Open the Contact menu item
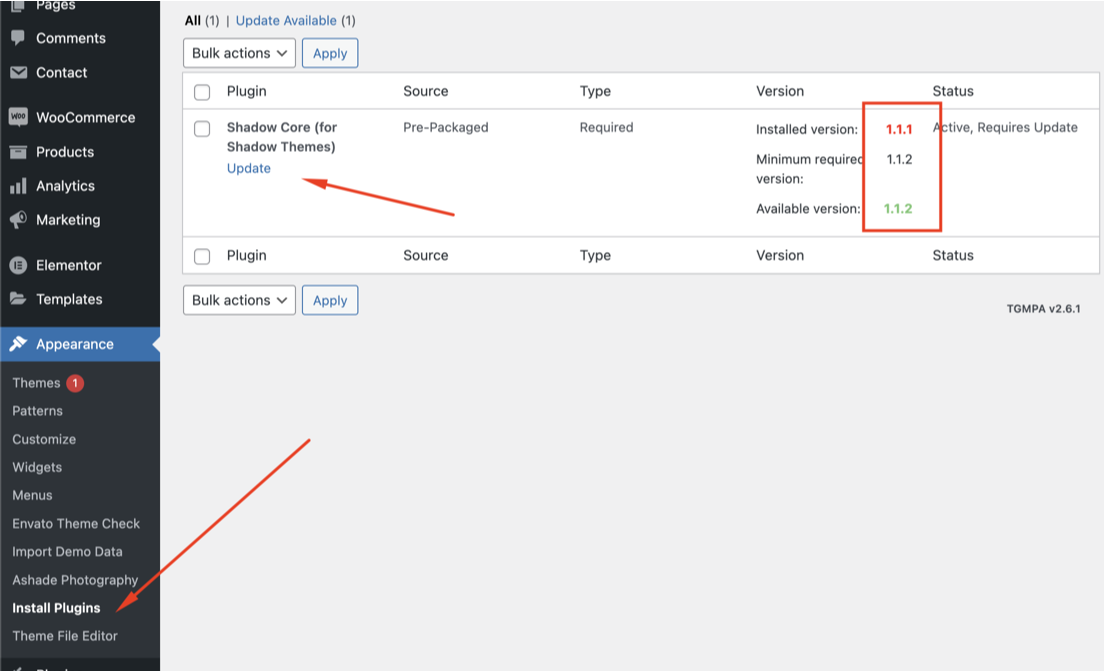 (61, 72)
